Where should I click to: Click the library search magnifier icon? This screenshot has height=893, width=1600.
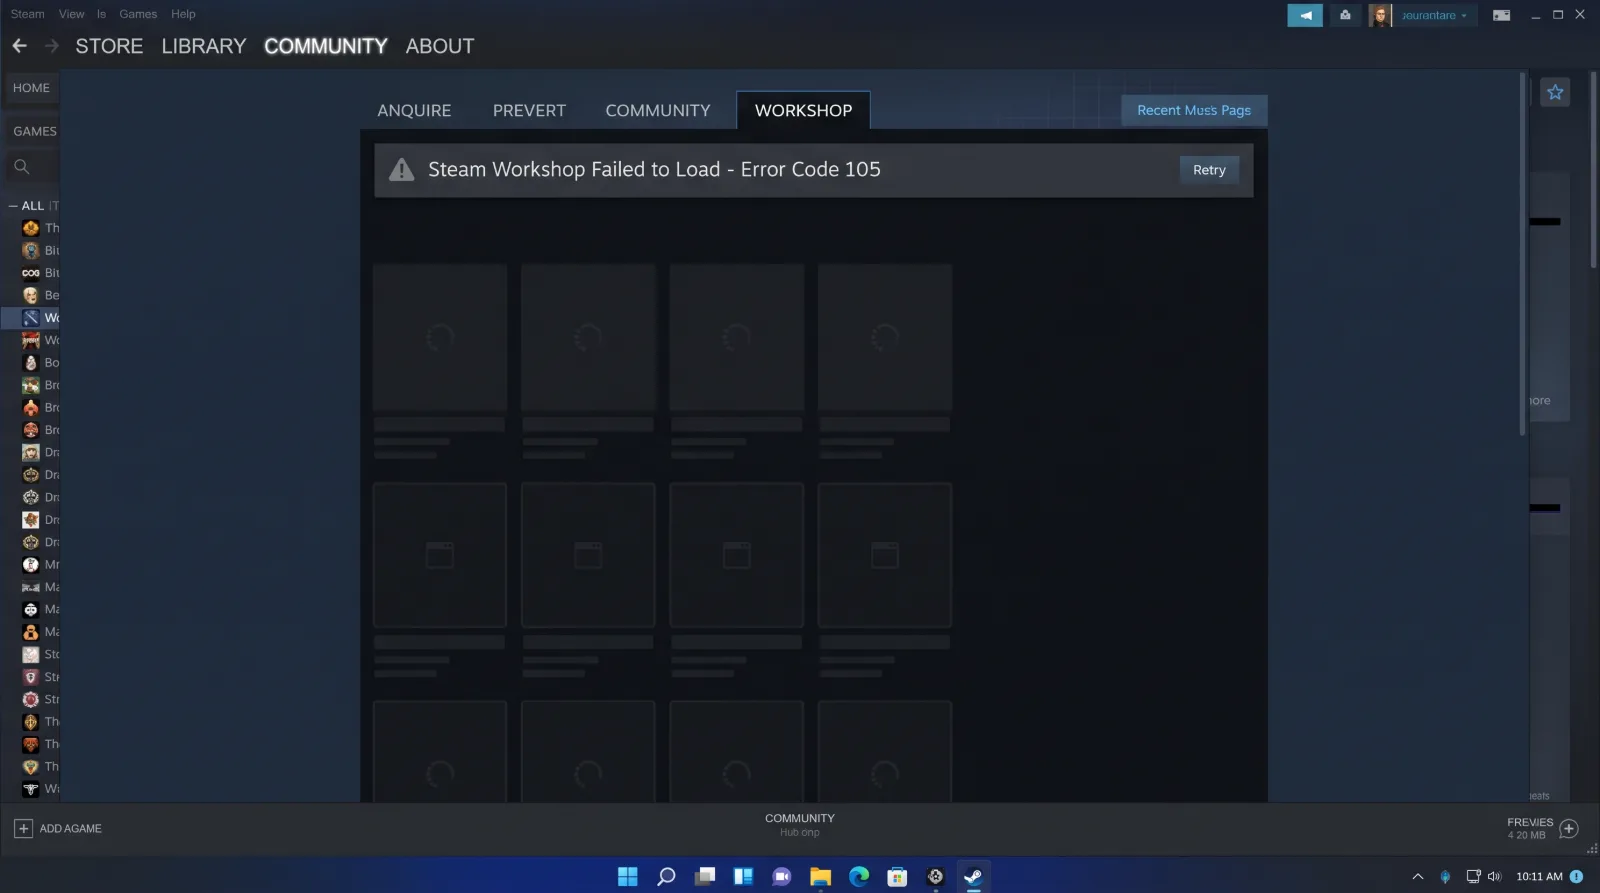click(22, 167)
